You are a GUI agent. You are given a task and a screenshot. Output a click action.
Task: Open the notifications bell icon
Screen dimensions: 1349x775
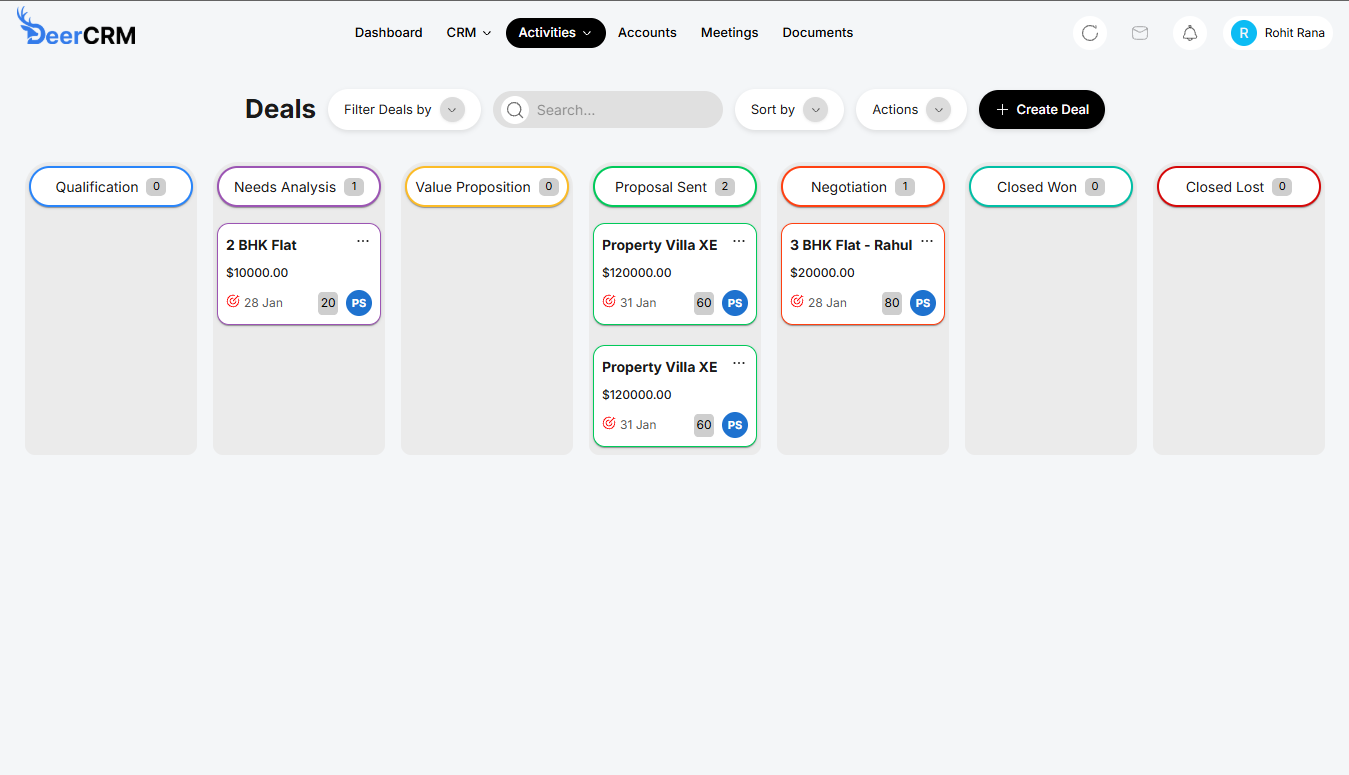[1189, 33]
